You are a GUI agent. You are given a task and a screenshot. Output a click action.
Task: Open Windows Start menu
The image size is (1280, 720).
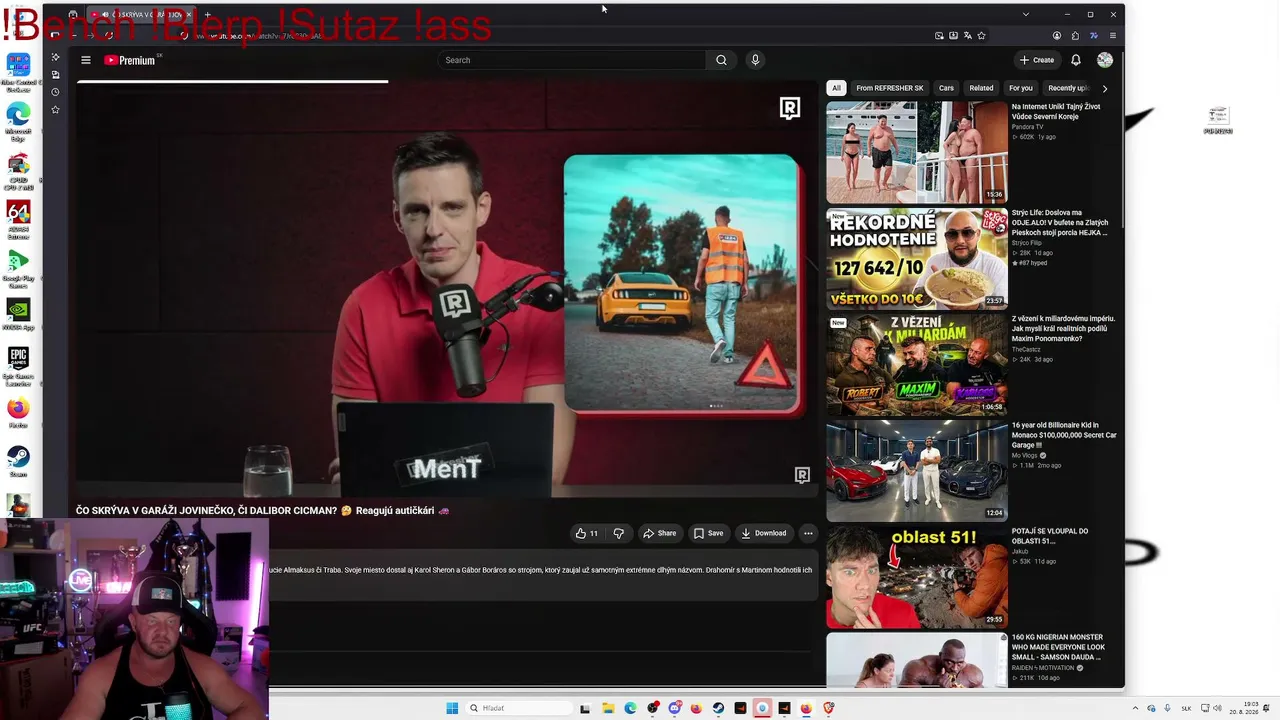pos(452,708)
